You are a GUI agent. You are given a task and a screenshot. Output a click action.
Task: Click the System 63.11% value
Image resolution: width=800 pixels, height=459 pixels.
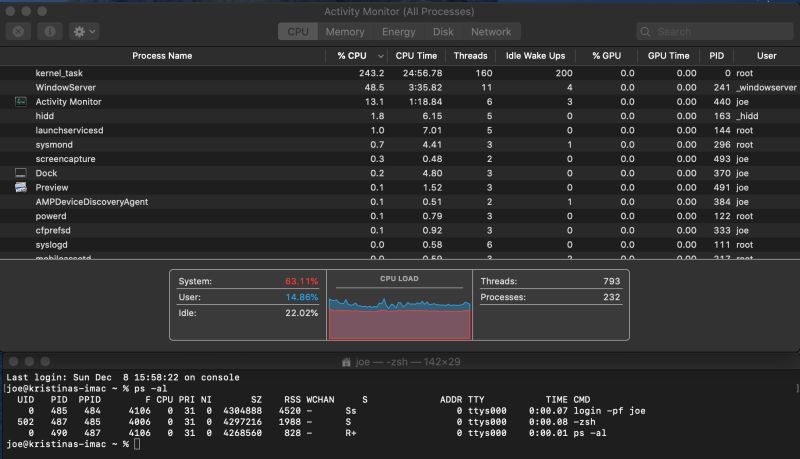tap(301, 281)
